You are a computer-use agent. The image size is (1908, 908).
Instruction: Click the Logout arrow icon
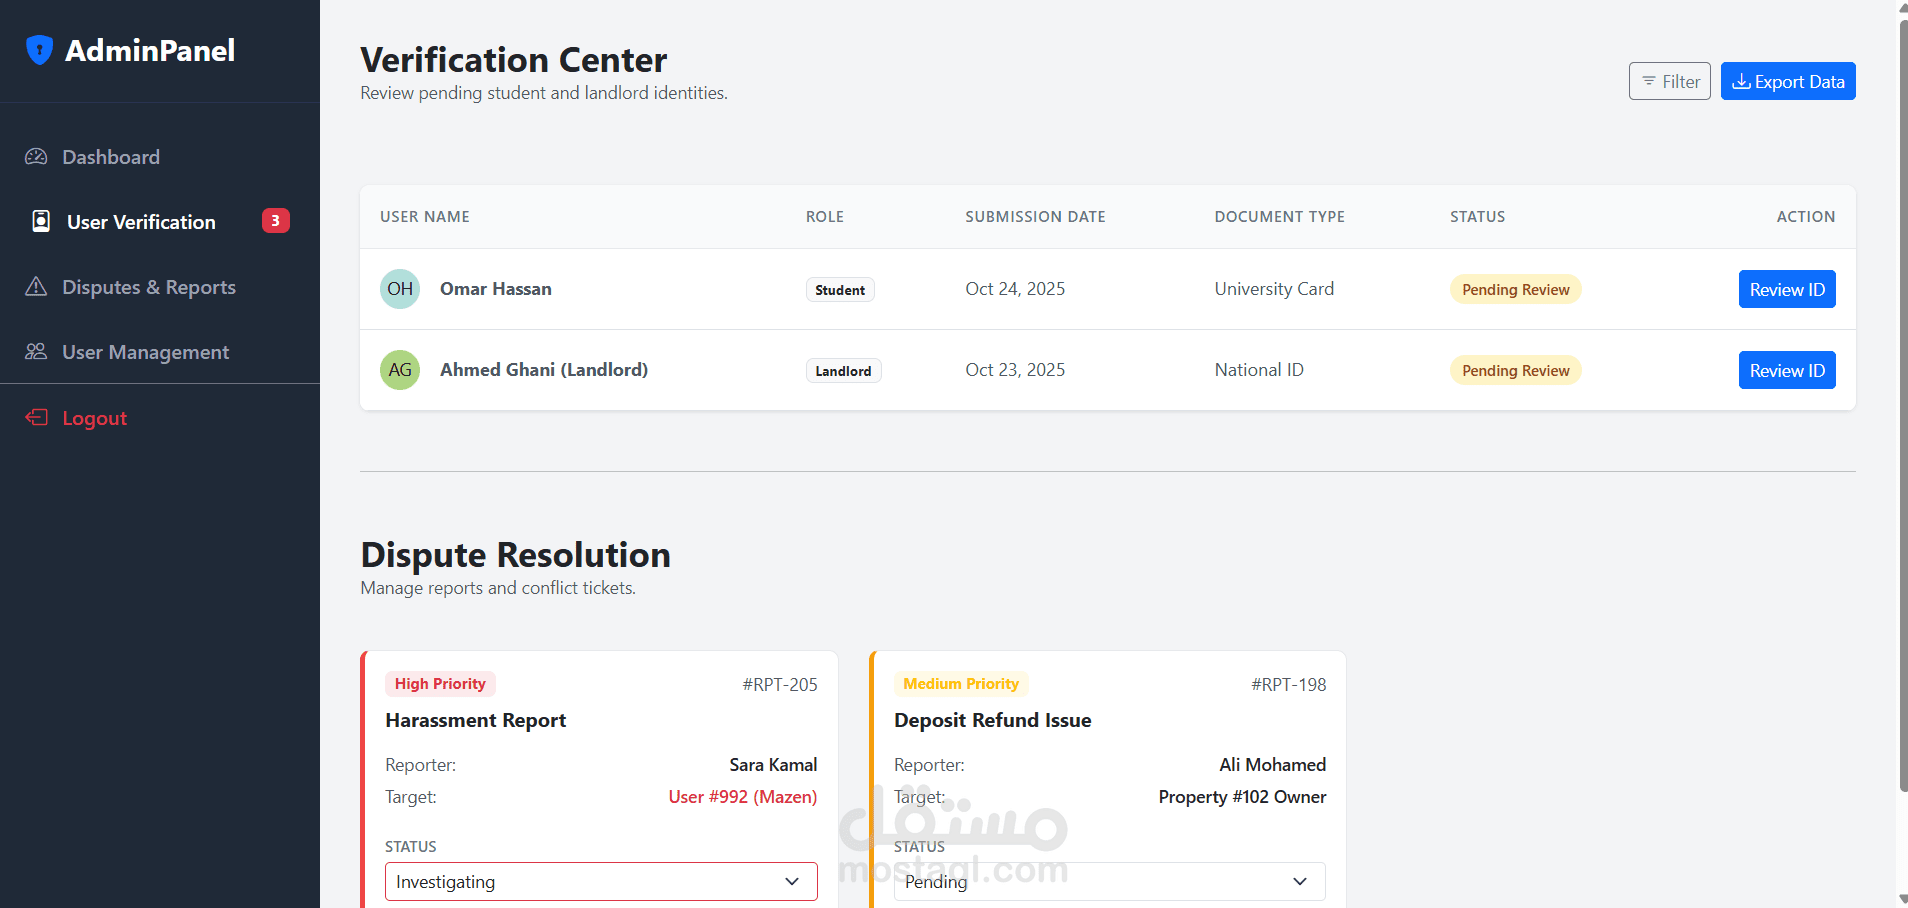(x=37, y=418)
